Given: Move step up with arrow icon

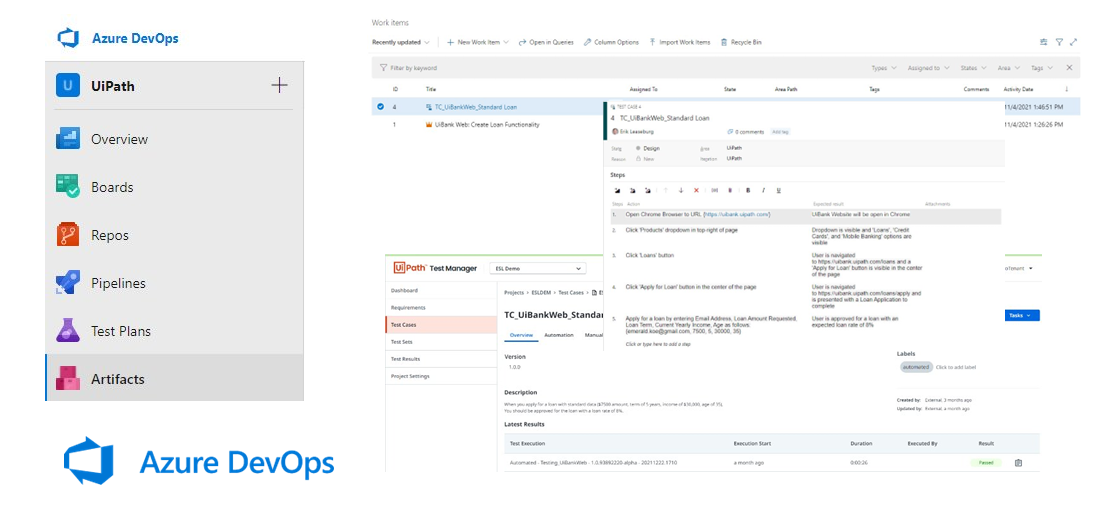Looking at the screenshot, I should [x=665, y=190].
